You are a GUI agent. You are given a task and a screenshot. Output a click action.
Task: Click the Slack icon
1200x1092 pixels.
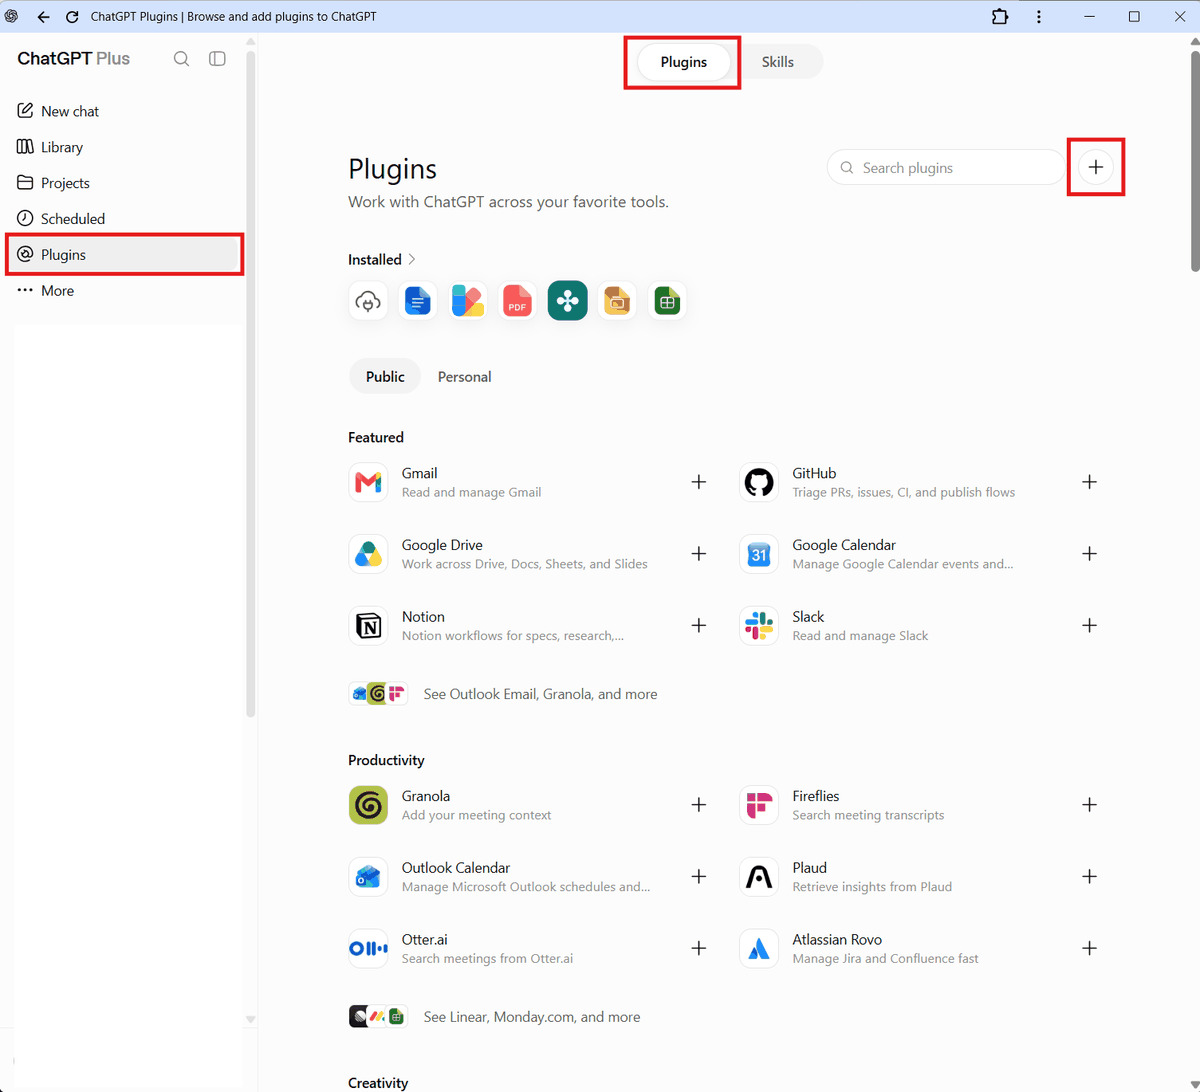(x=759, y=626)
